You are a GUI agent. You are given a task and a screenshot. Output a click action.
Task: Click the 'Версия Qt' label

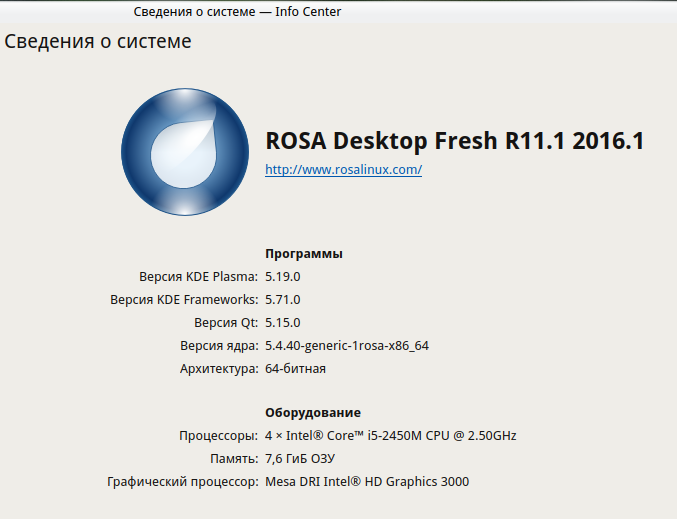226,323
